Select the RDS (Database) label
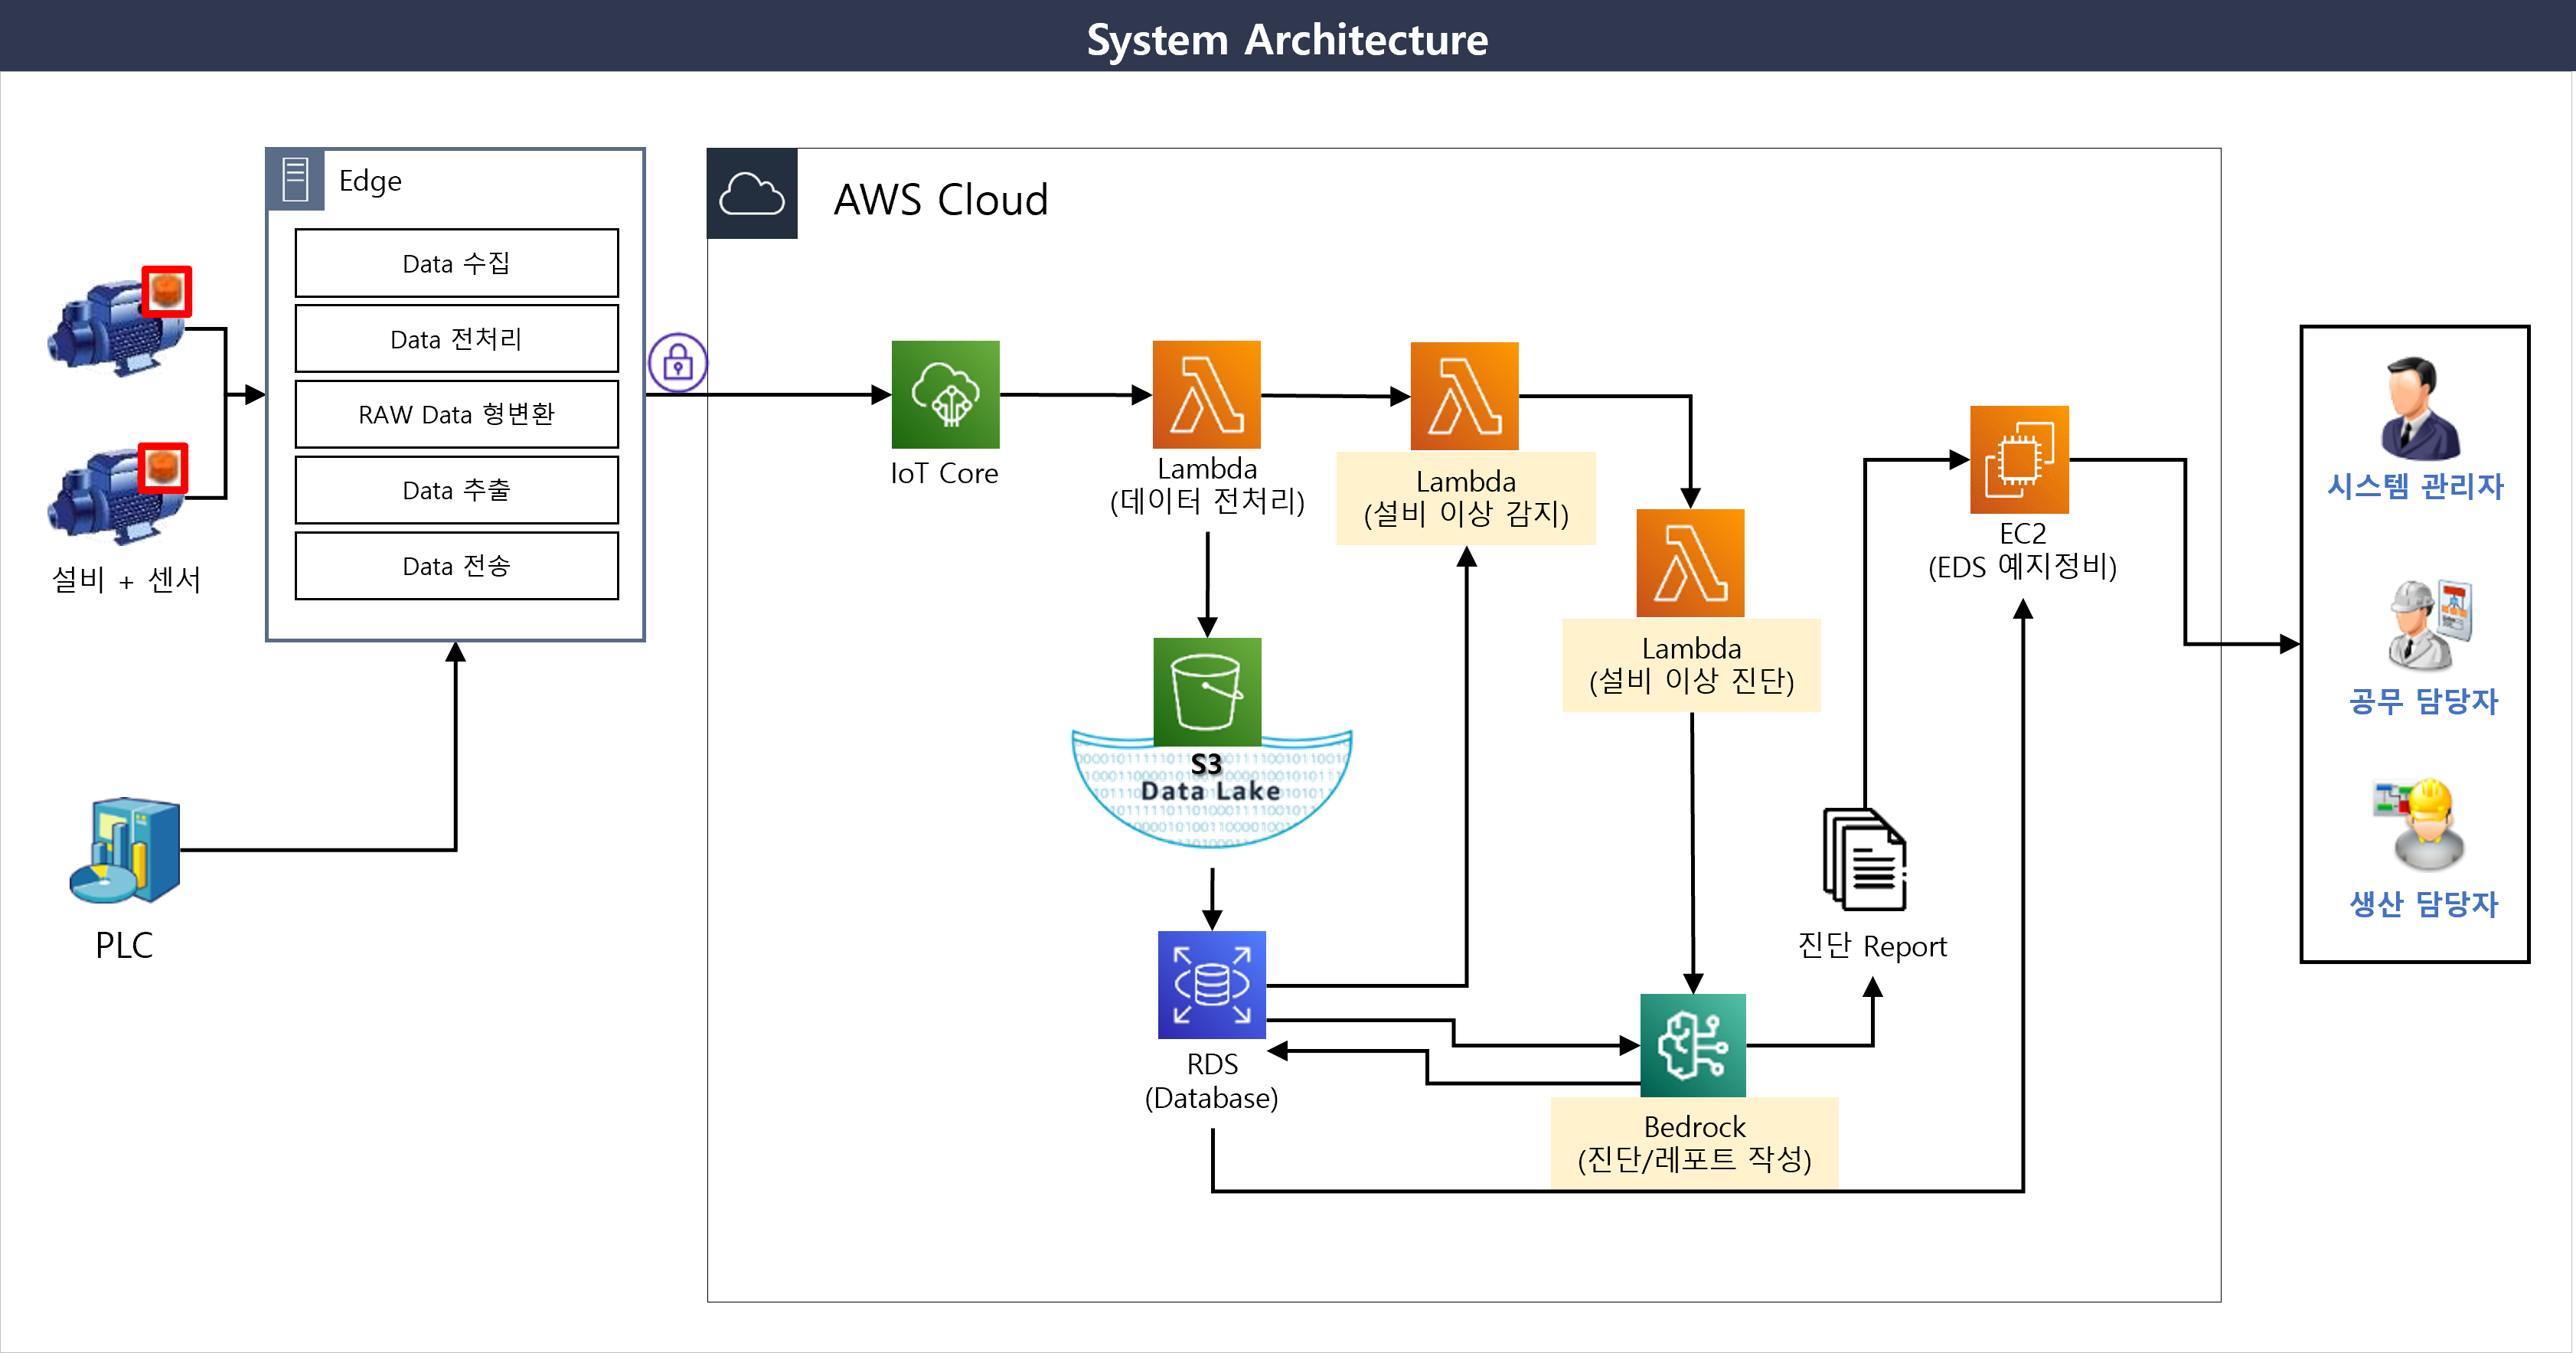This screenshot has height=1353, width=2576. click(1212, 1081)
